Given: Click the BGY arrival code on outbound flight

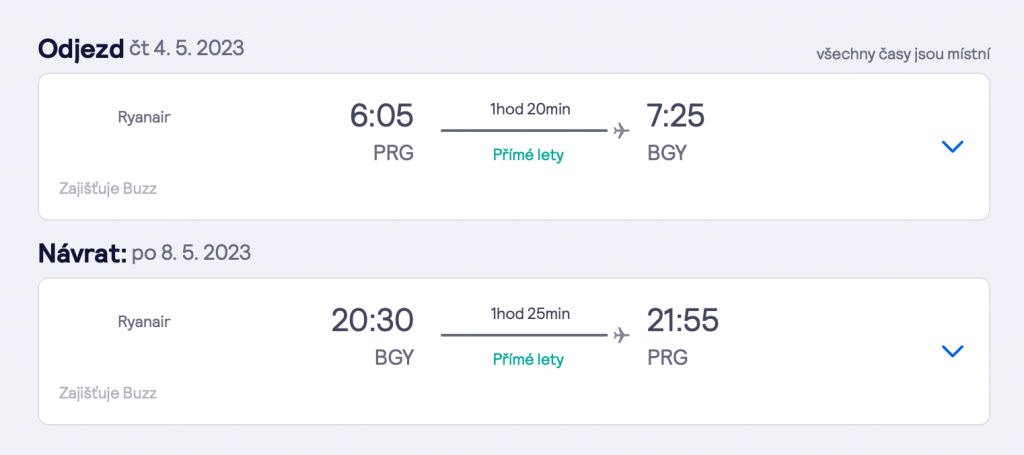Looking at the screenshot, I should click(x=667, y=153).
